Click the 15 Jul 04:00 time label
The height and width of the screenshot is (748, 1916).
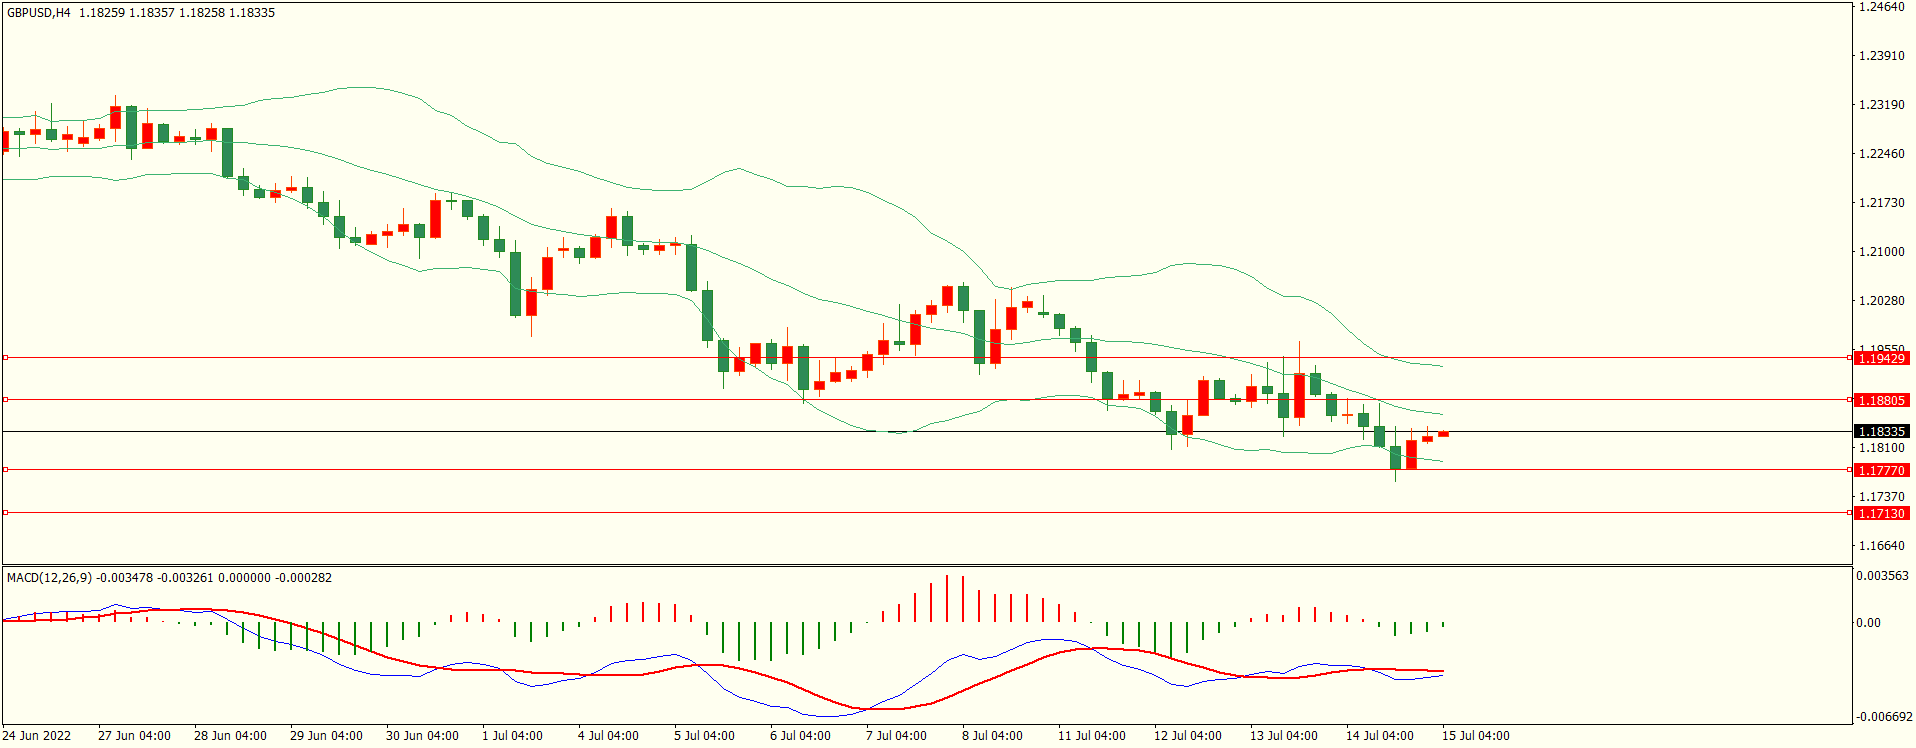pos(1475,736)
